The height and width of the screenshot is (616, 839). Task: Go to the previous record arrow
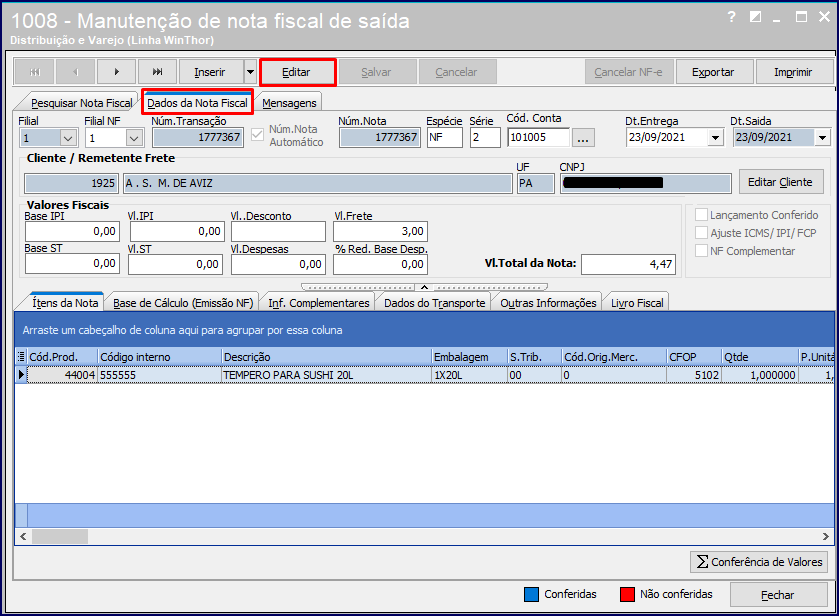tap(75, 72)
